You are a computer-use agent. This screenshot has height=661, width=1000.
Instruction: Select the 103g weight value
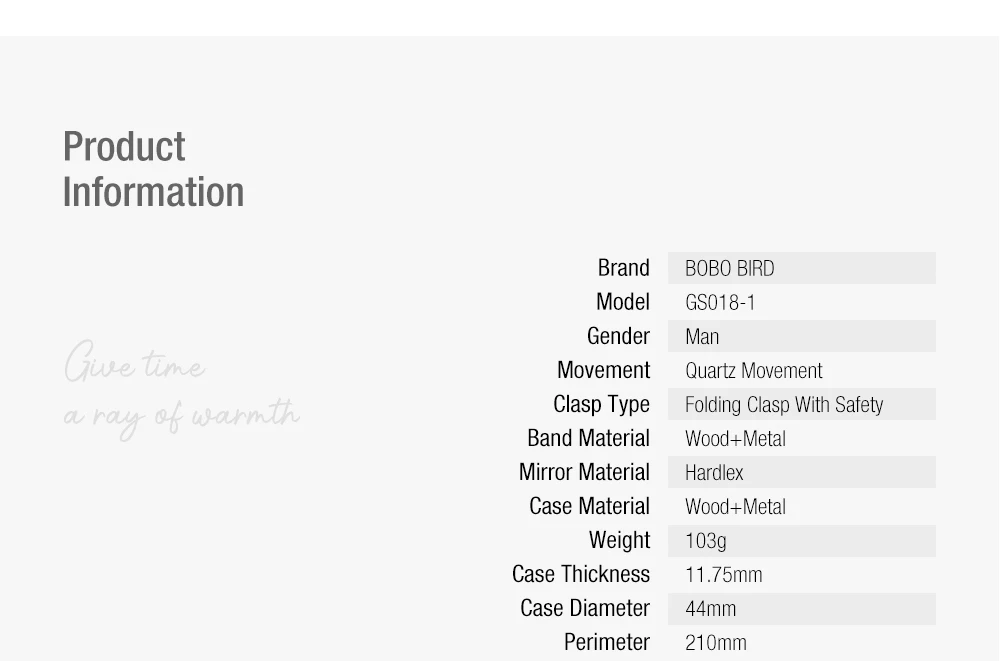point(705,541)
